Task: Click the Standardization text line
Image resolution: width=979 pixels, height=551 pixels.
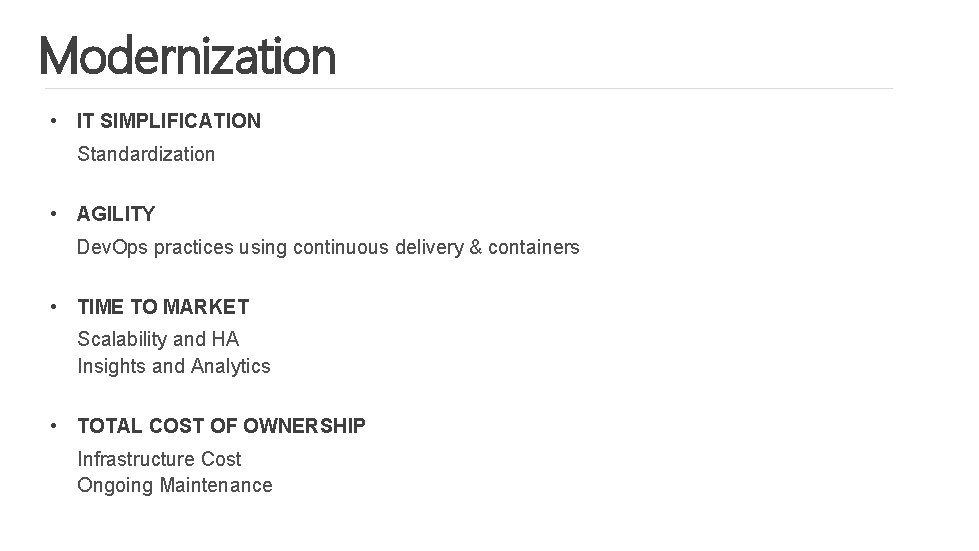Action: pos(146,154)
